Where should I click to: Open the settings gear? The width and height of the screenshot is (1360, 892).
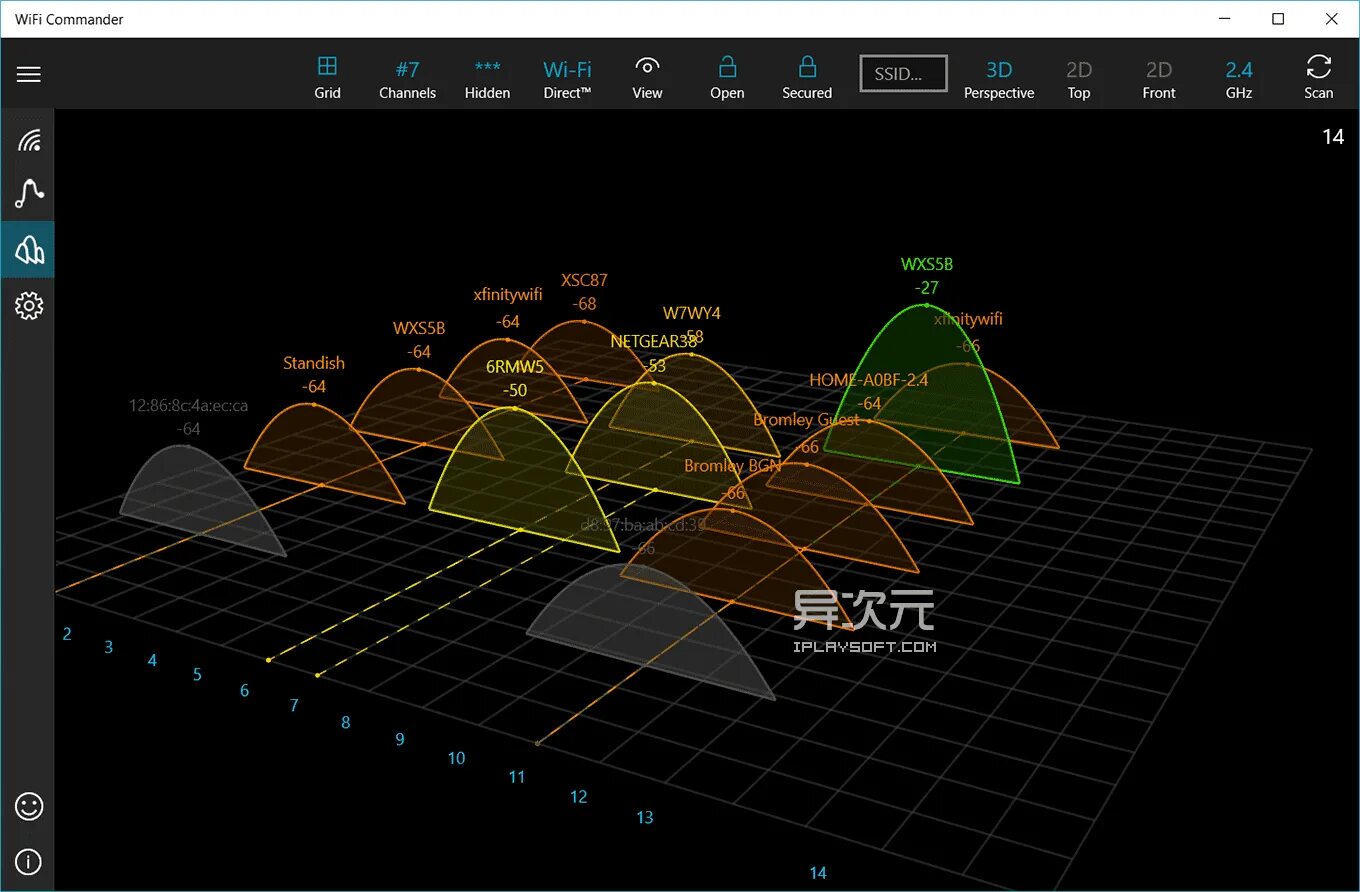coord(29,305)
